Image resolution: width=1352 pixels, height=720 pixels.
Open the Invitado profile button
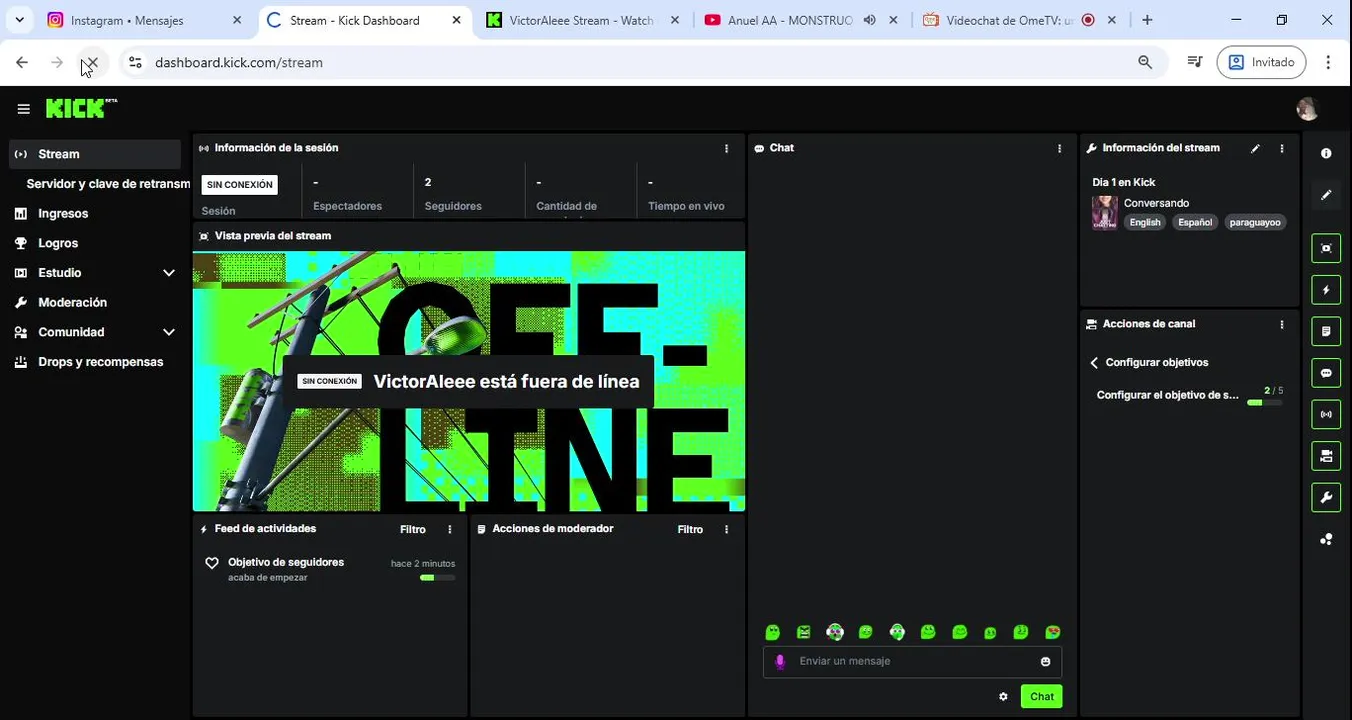1261,62
